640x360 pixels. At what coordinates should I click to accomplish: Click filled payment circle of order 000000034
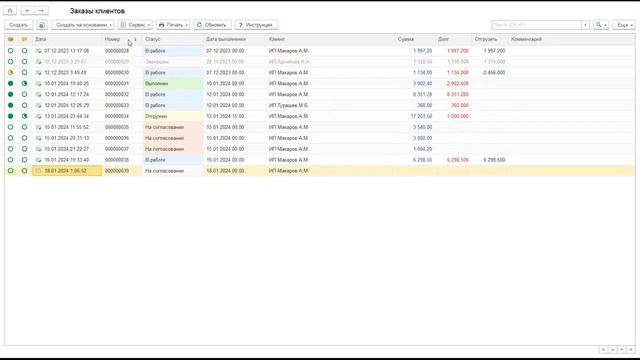pyautogui.click(x=11, y=116)
